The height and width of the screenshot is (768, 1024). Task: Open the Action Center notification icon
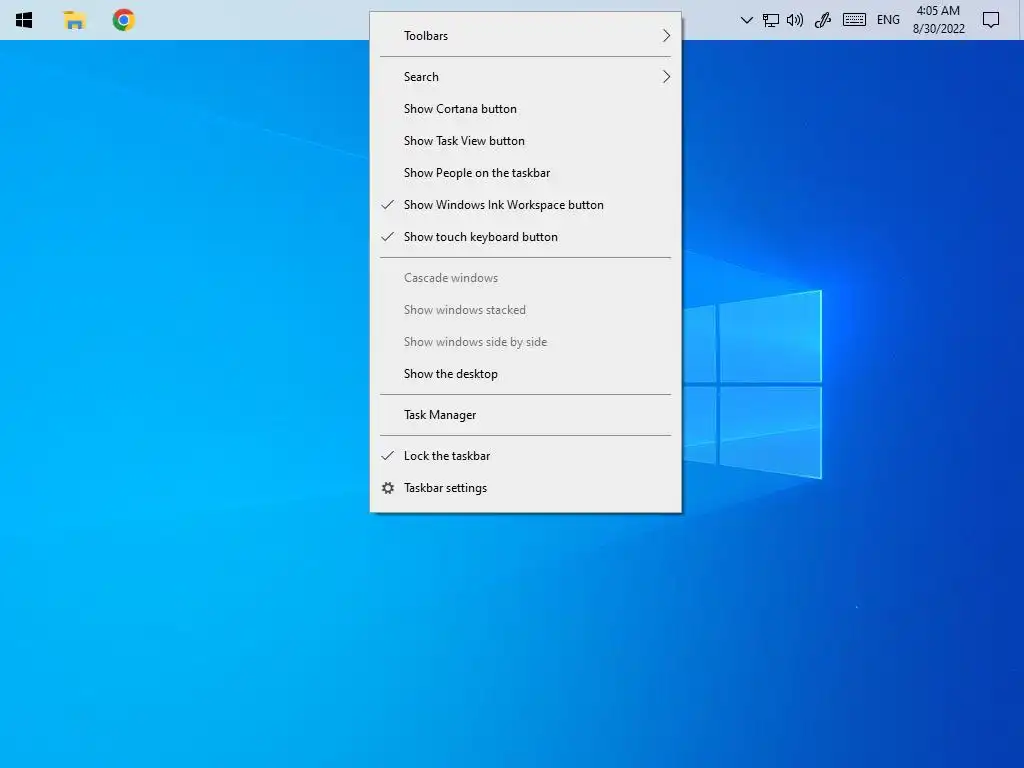[x=991, y=20]
